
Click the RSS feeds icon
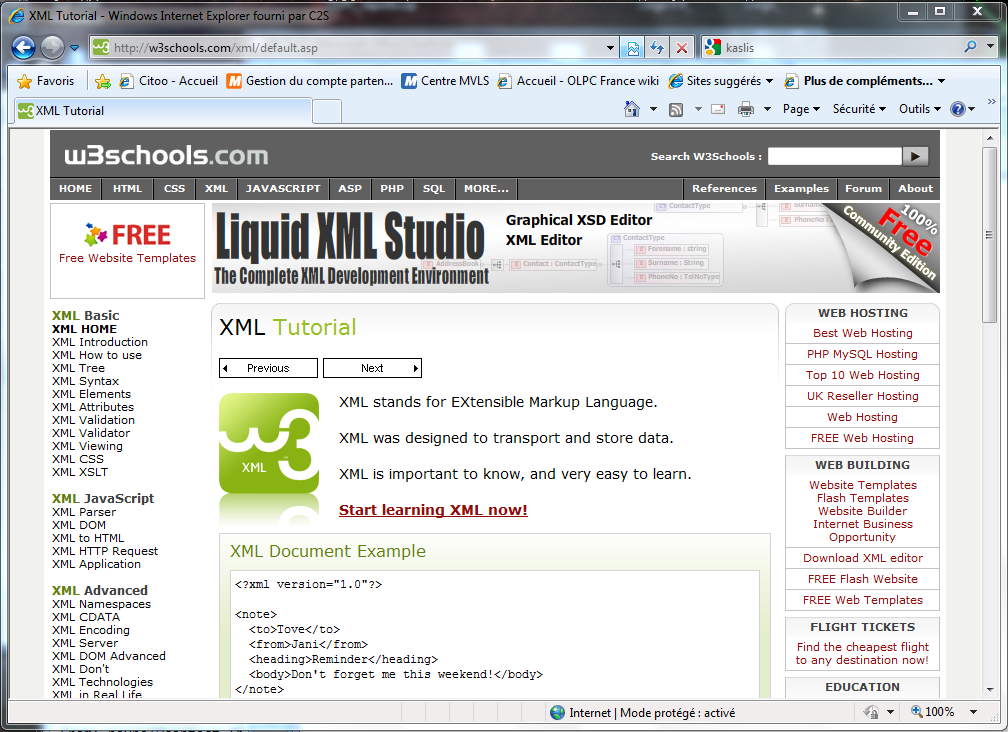(676, 109)
